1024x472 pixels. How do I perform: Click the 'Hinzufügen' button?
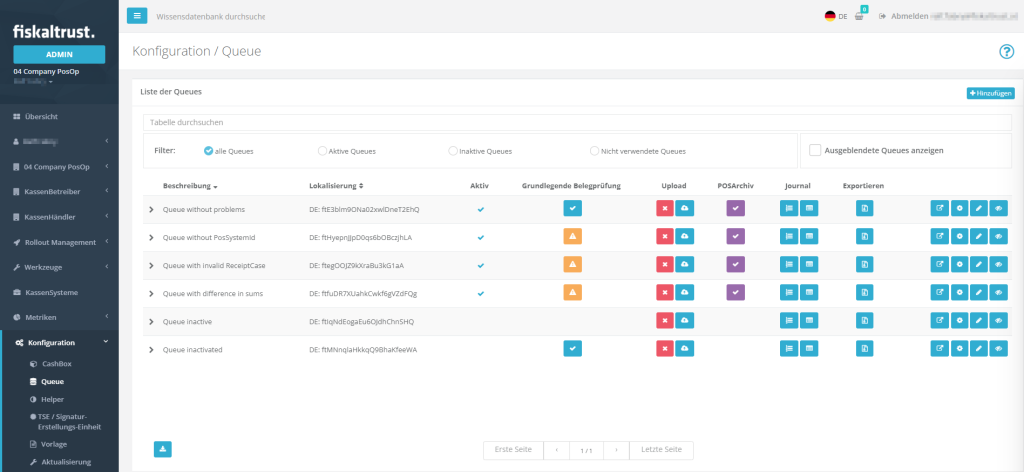(990, 93)
